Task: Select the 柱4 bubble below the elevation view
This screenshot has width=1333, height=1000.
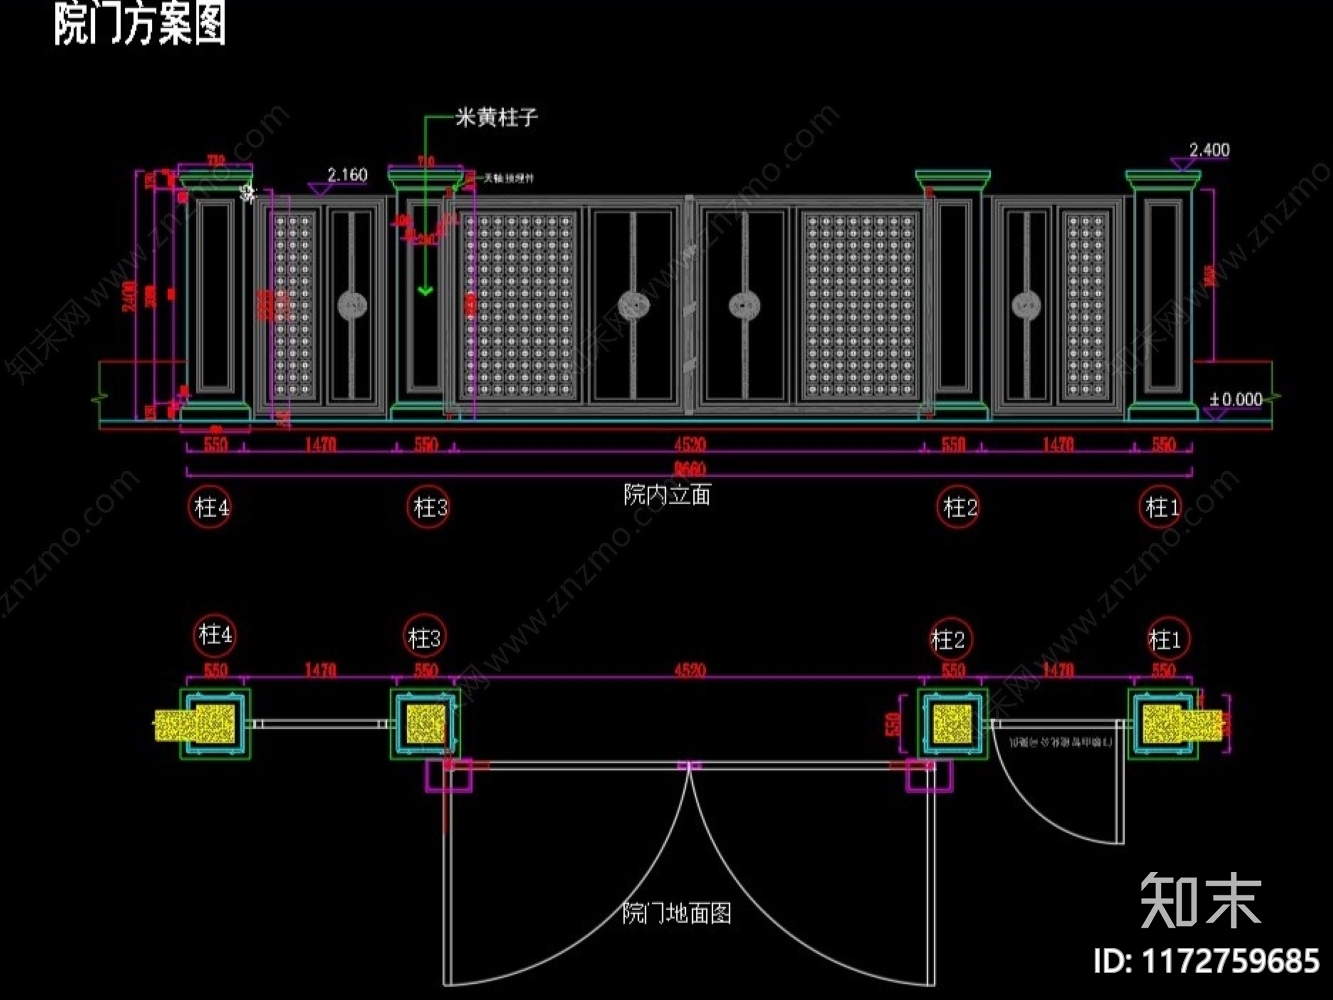Action: (x=212, y=508)
